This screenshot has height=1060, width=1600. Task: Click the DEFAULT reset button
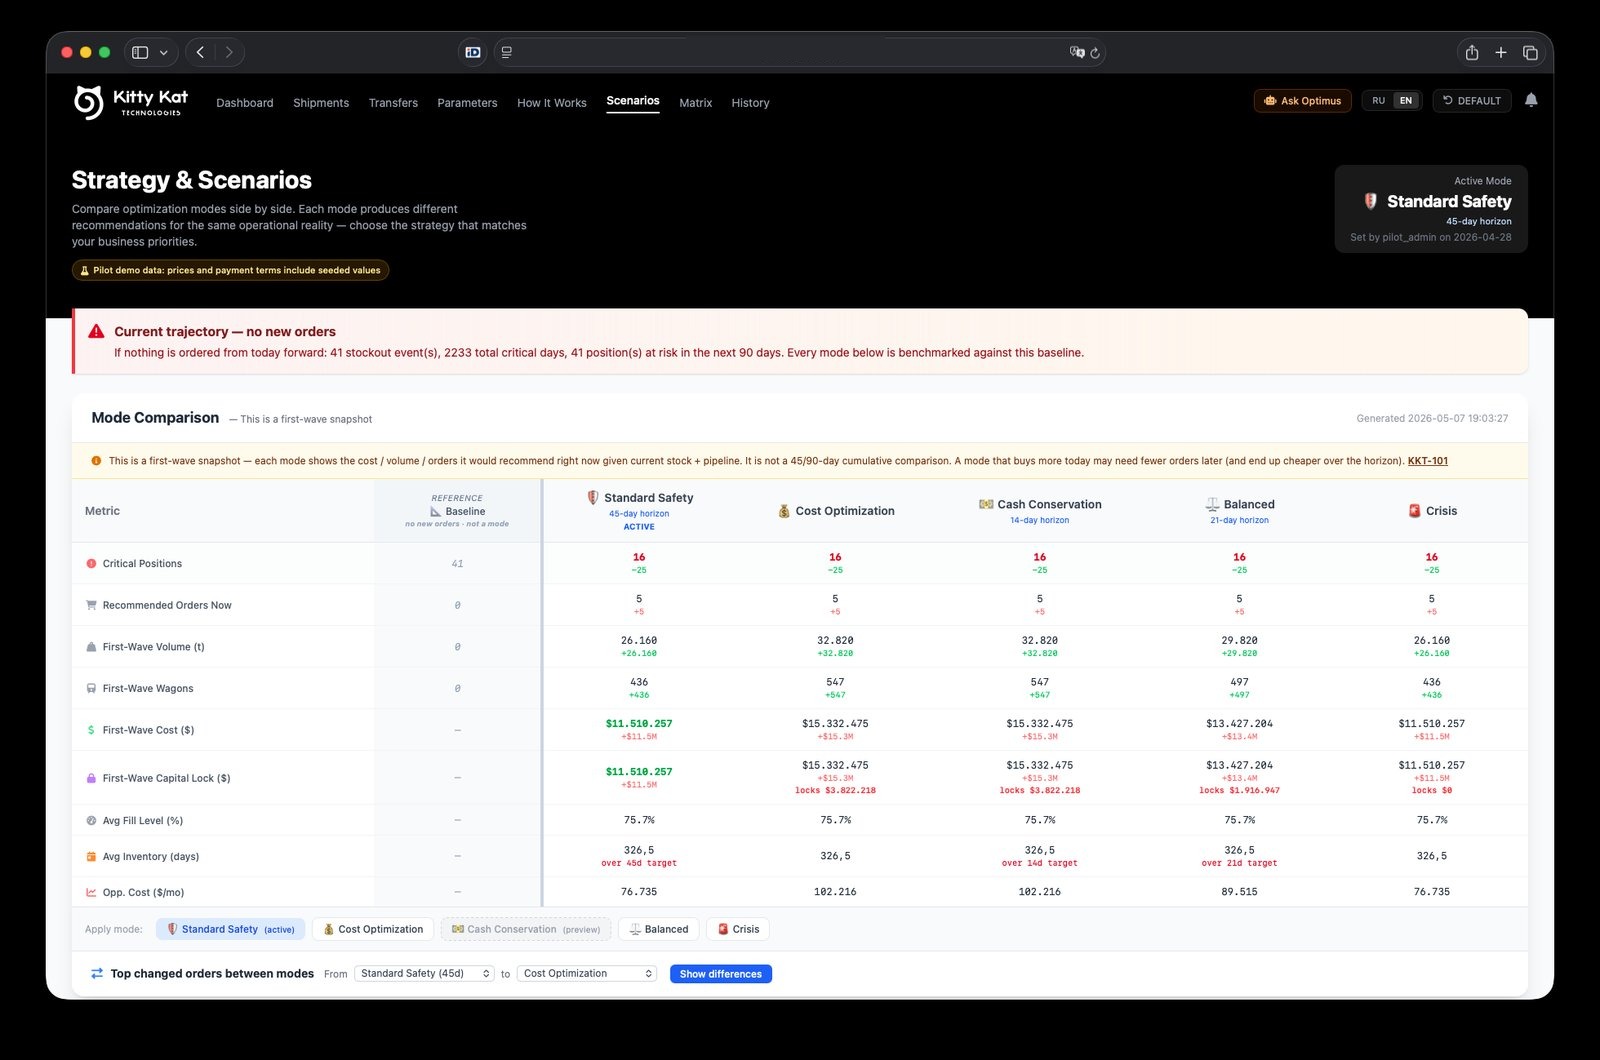(x=1472, y=101)
